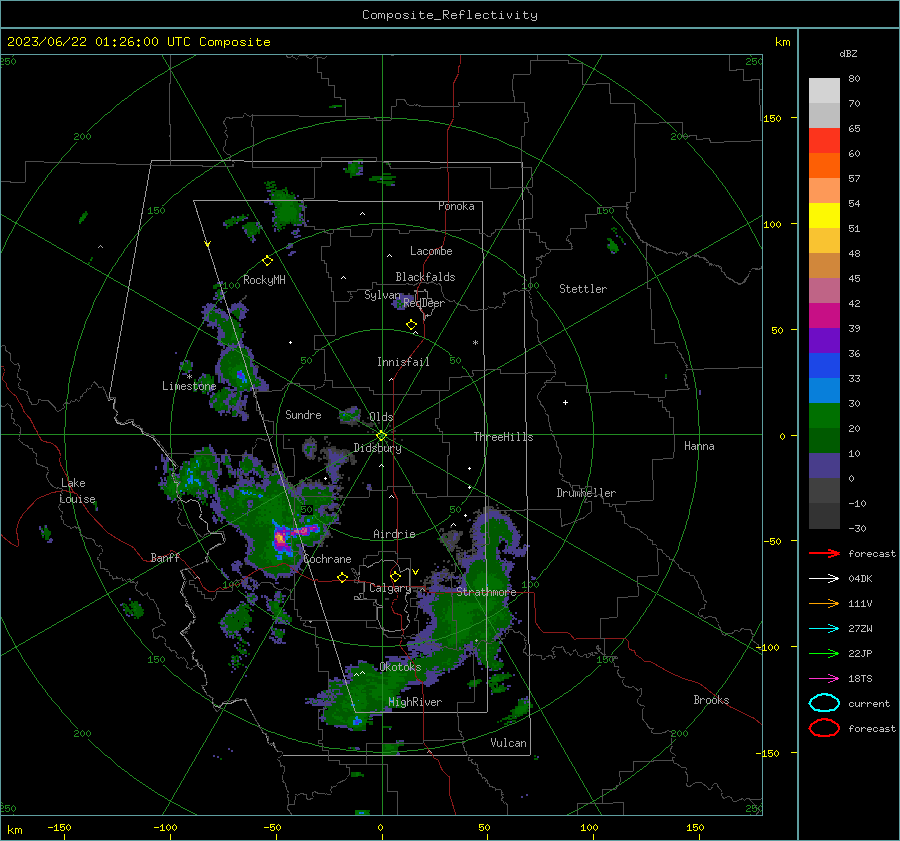Choose the green 22JP arrow icon
Image resolution: width=900 pixels, height=841 pixels.
point(824,653)
